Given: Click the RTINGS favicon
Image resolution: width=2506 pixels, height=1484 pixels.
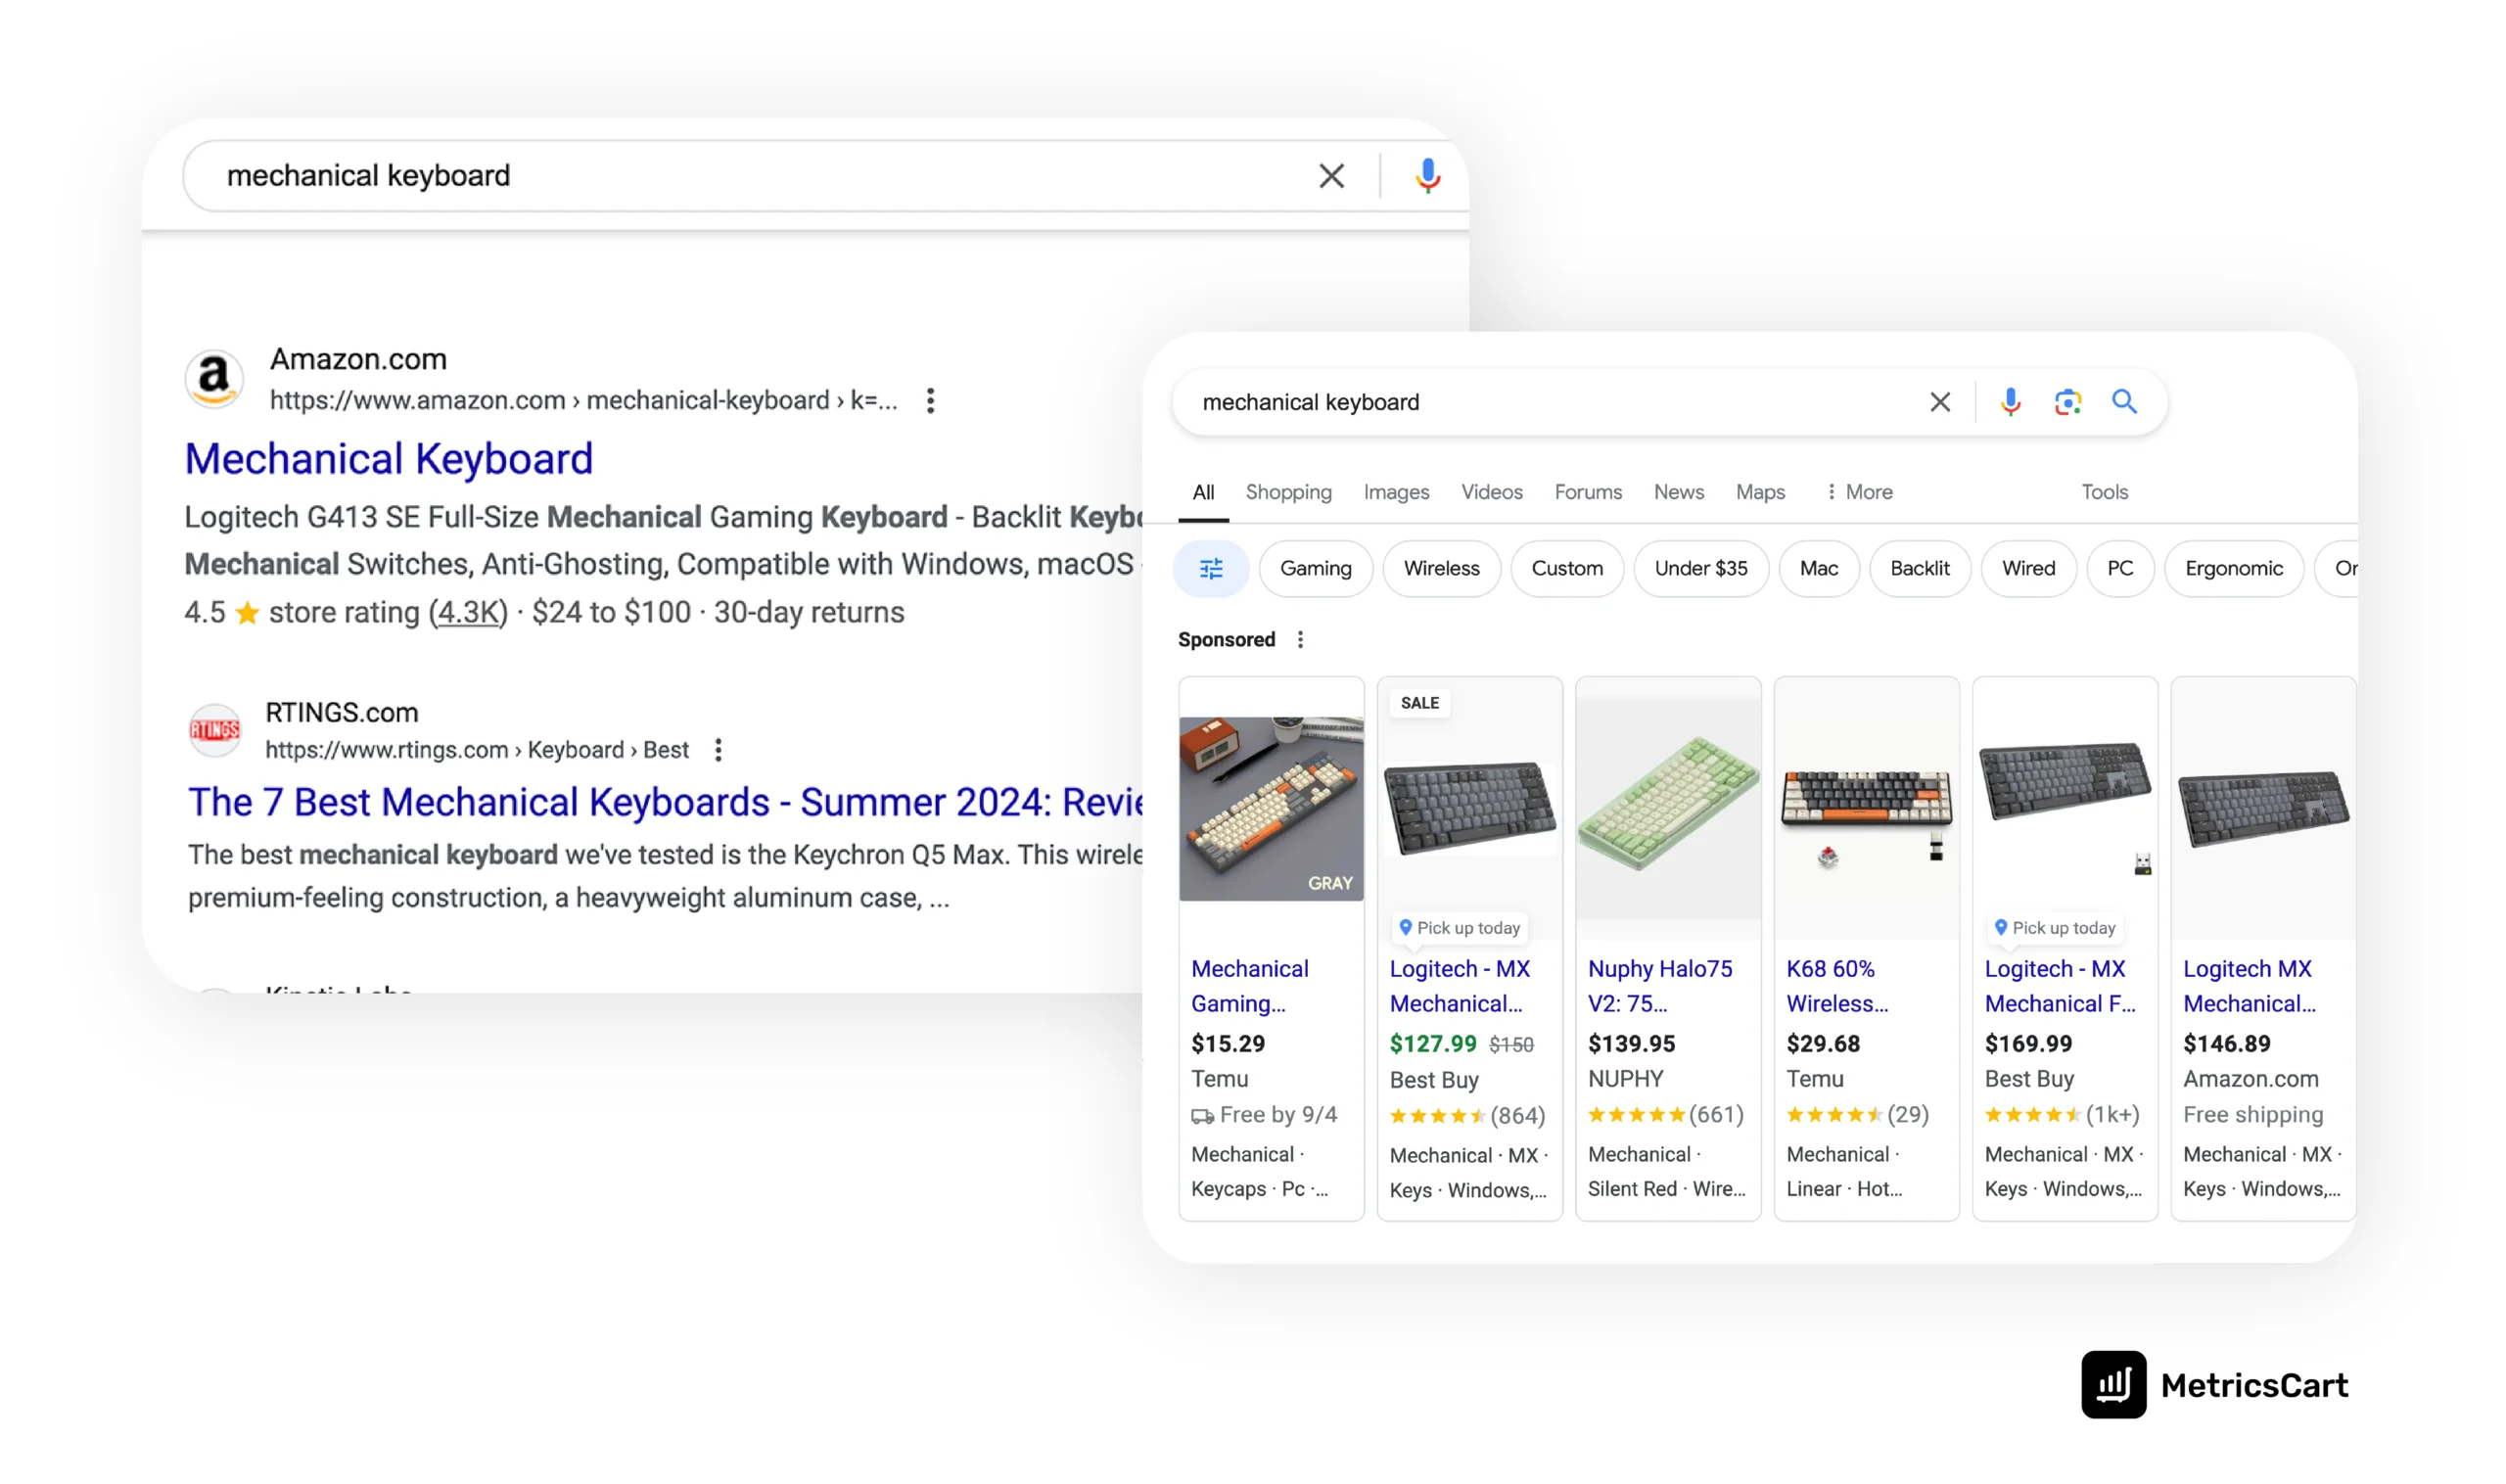Looking at the screenshot, I should tap(214, 729).
